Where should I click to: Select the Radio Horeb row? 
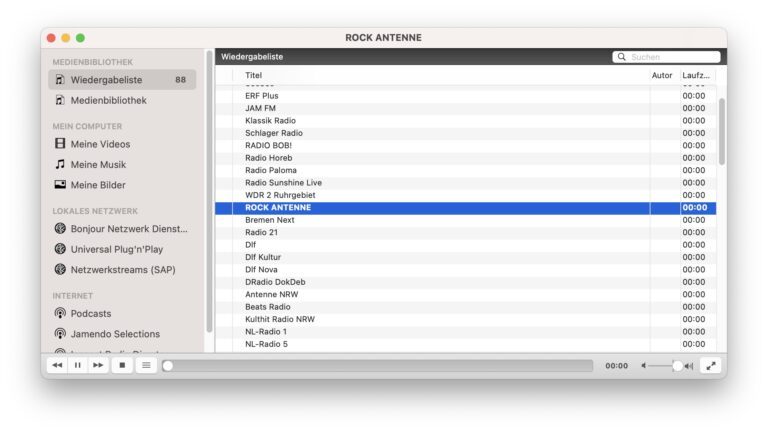[x=465, y=158]
